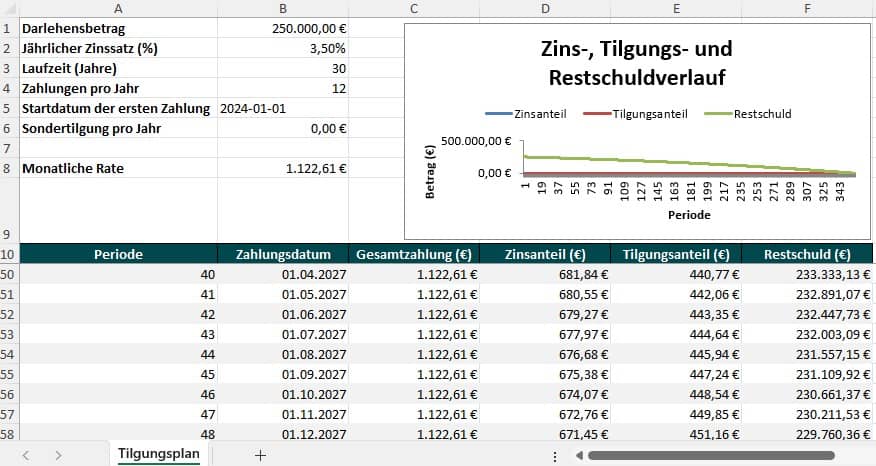Select row 10 header

(x=9, y=254)
